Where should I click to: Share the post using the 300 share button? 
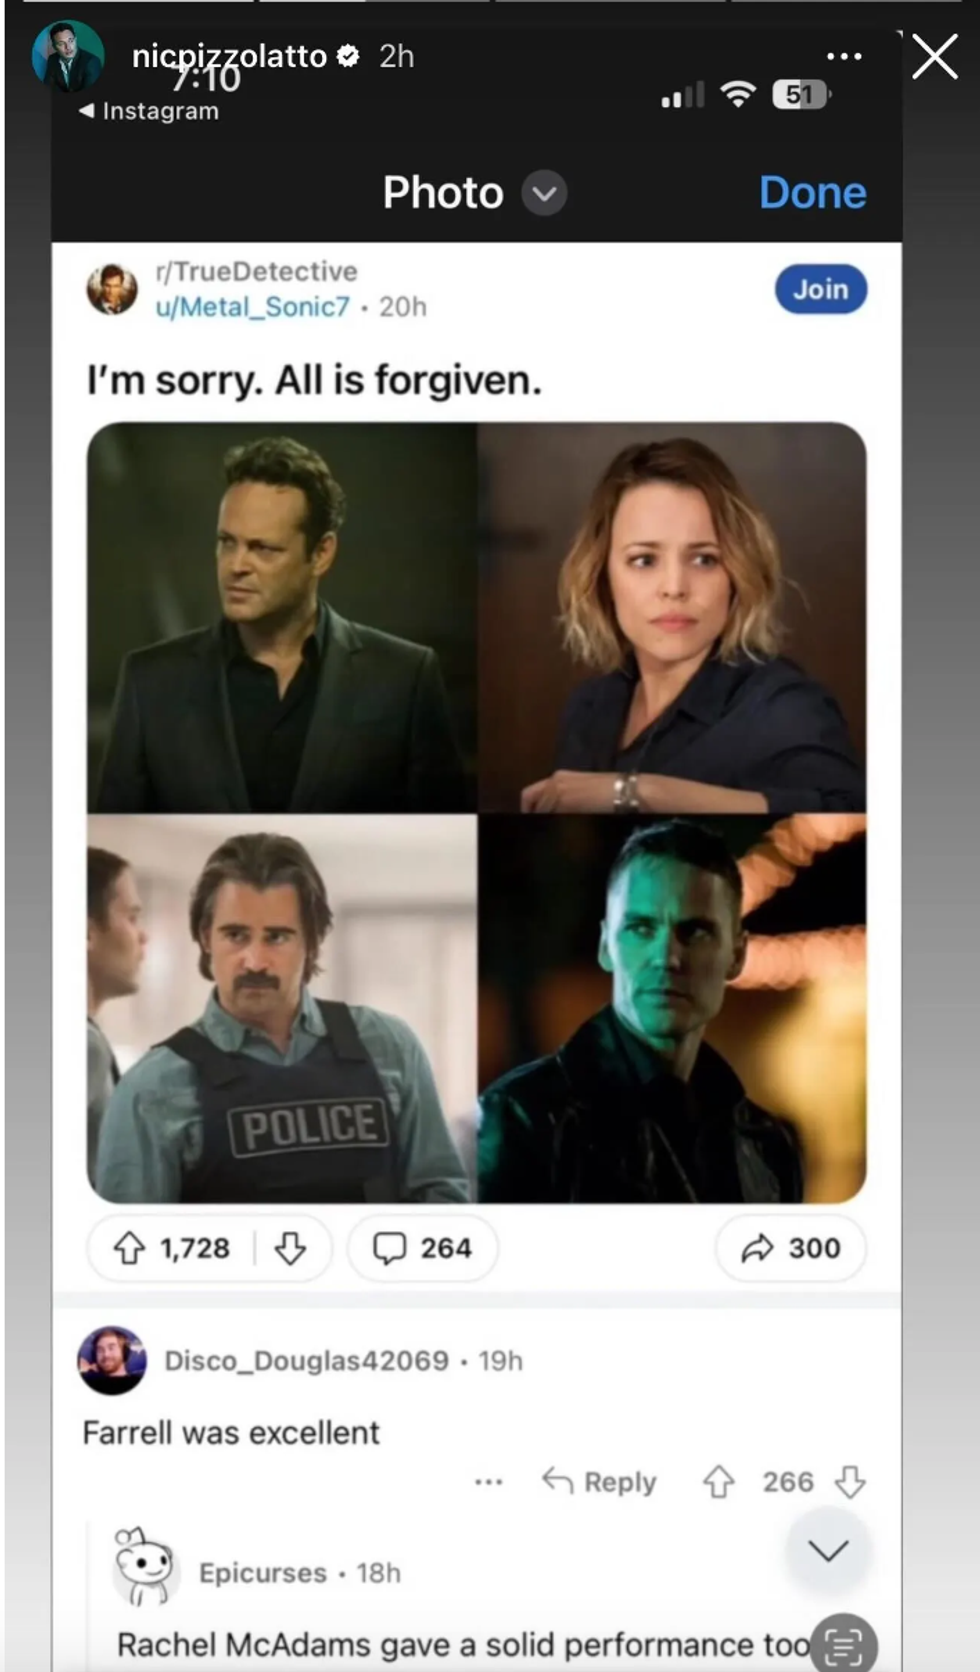[790, 1248]
